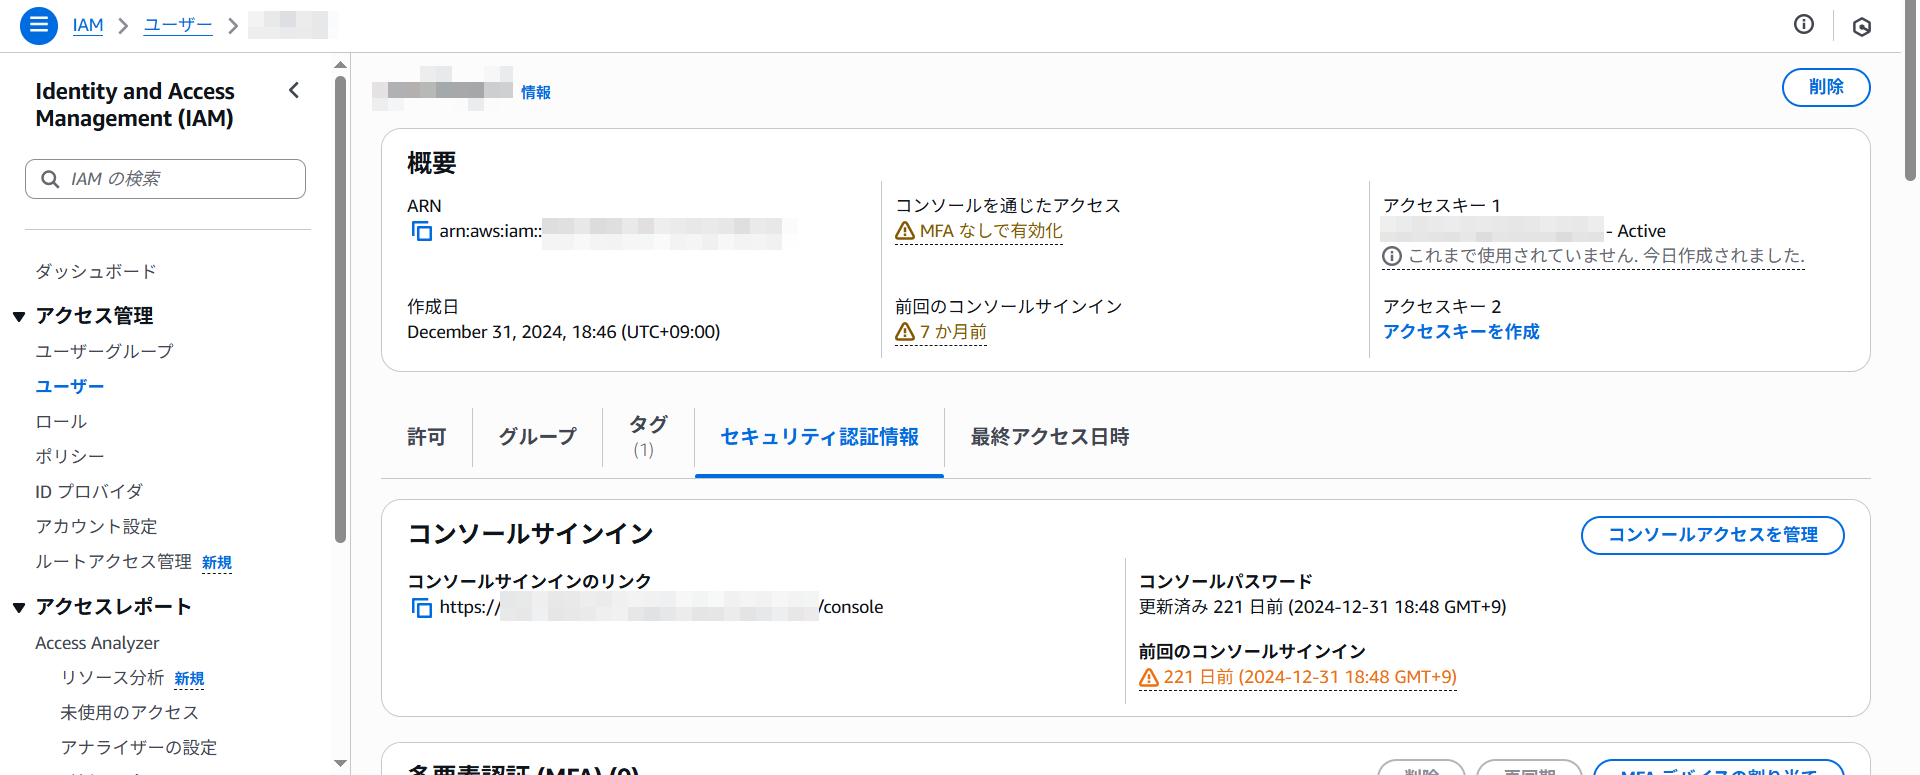The width and height of the screenshot is (1920, 775).
Task: Select the 最終アクセス日時 tab
Action: (1049, 437)
